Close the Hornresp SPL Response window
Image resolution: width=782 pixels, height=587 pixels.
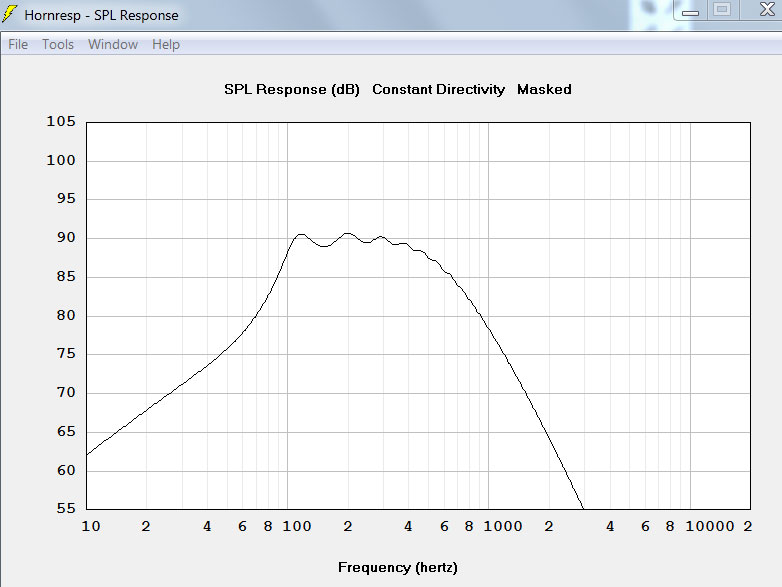point(766,10)
